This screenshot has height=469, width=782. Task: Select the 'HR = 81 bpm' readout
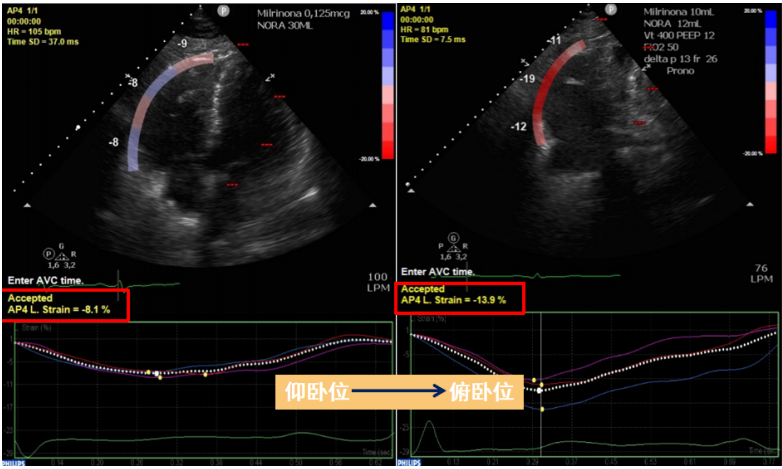(x=424, y=29)
